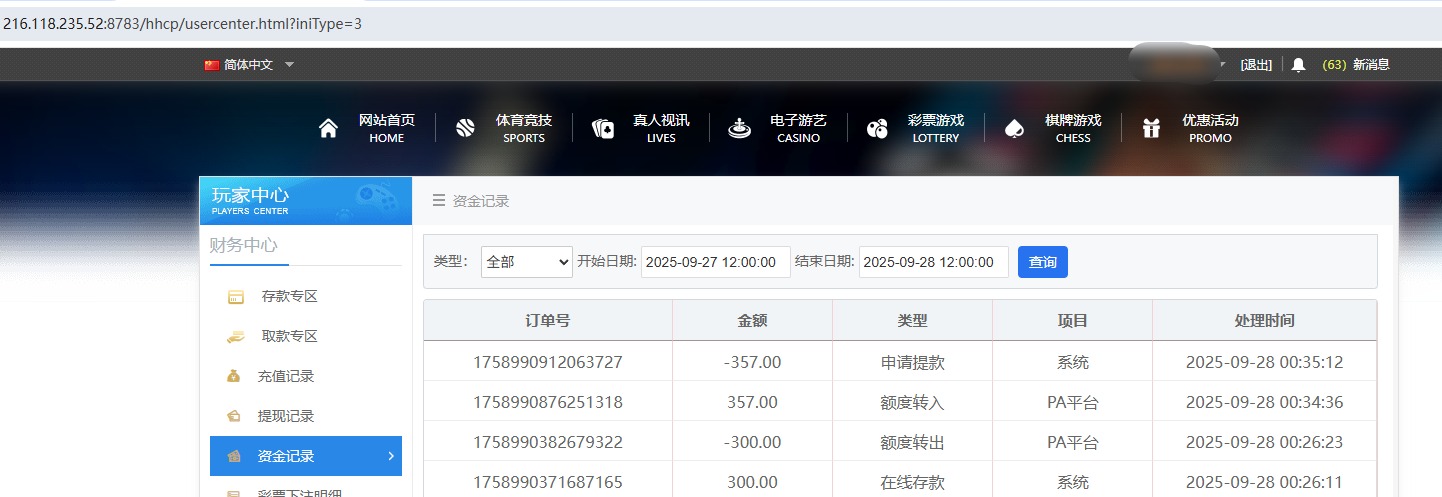Open 取款专区 in sidebar
The image size is (1442, 497).
click(x=289, y=336)
